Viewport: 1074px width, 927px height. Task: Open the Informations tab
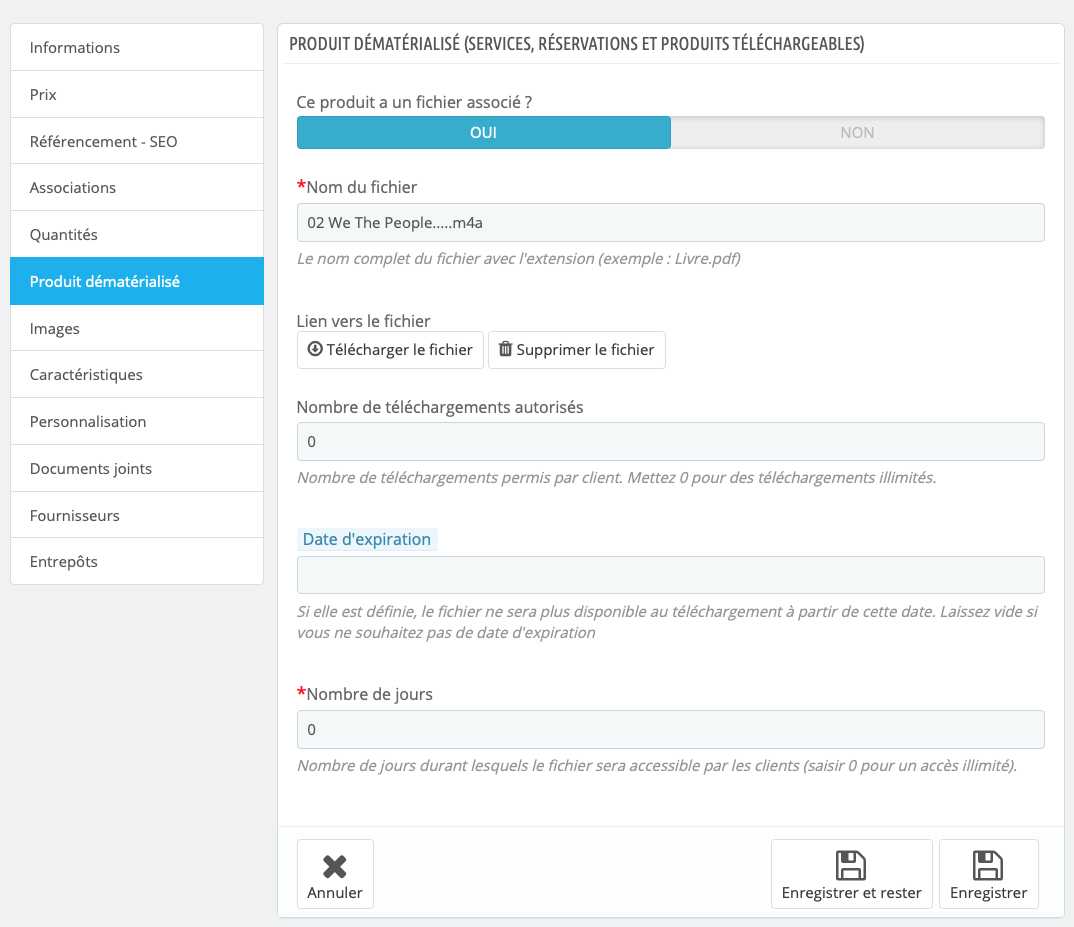tap(137, 48)
